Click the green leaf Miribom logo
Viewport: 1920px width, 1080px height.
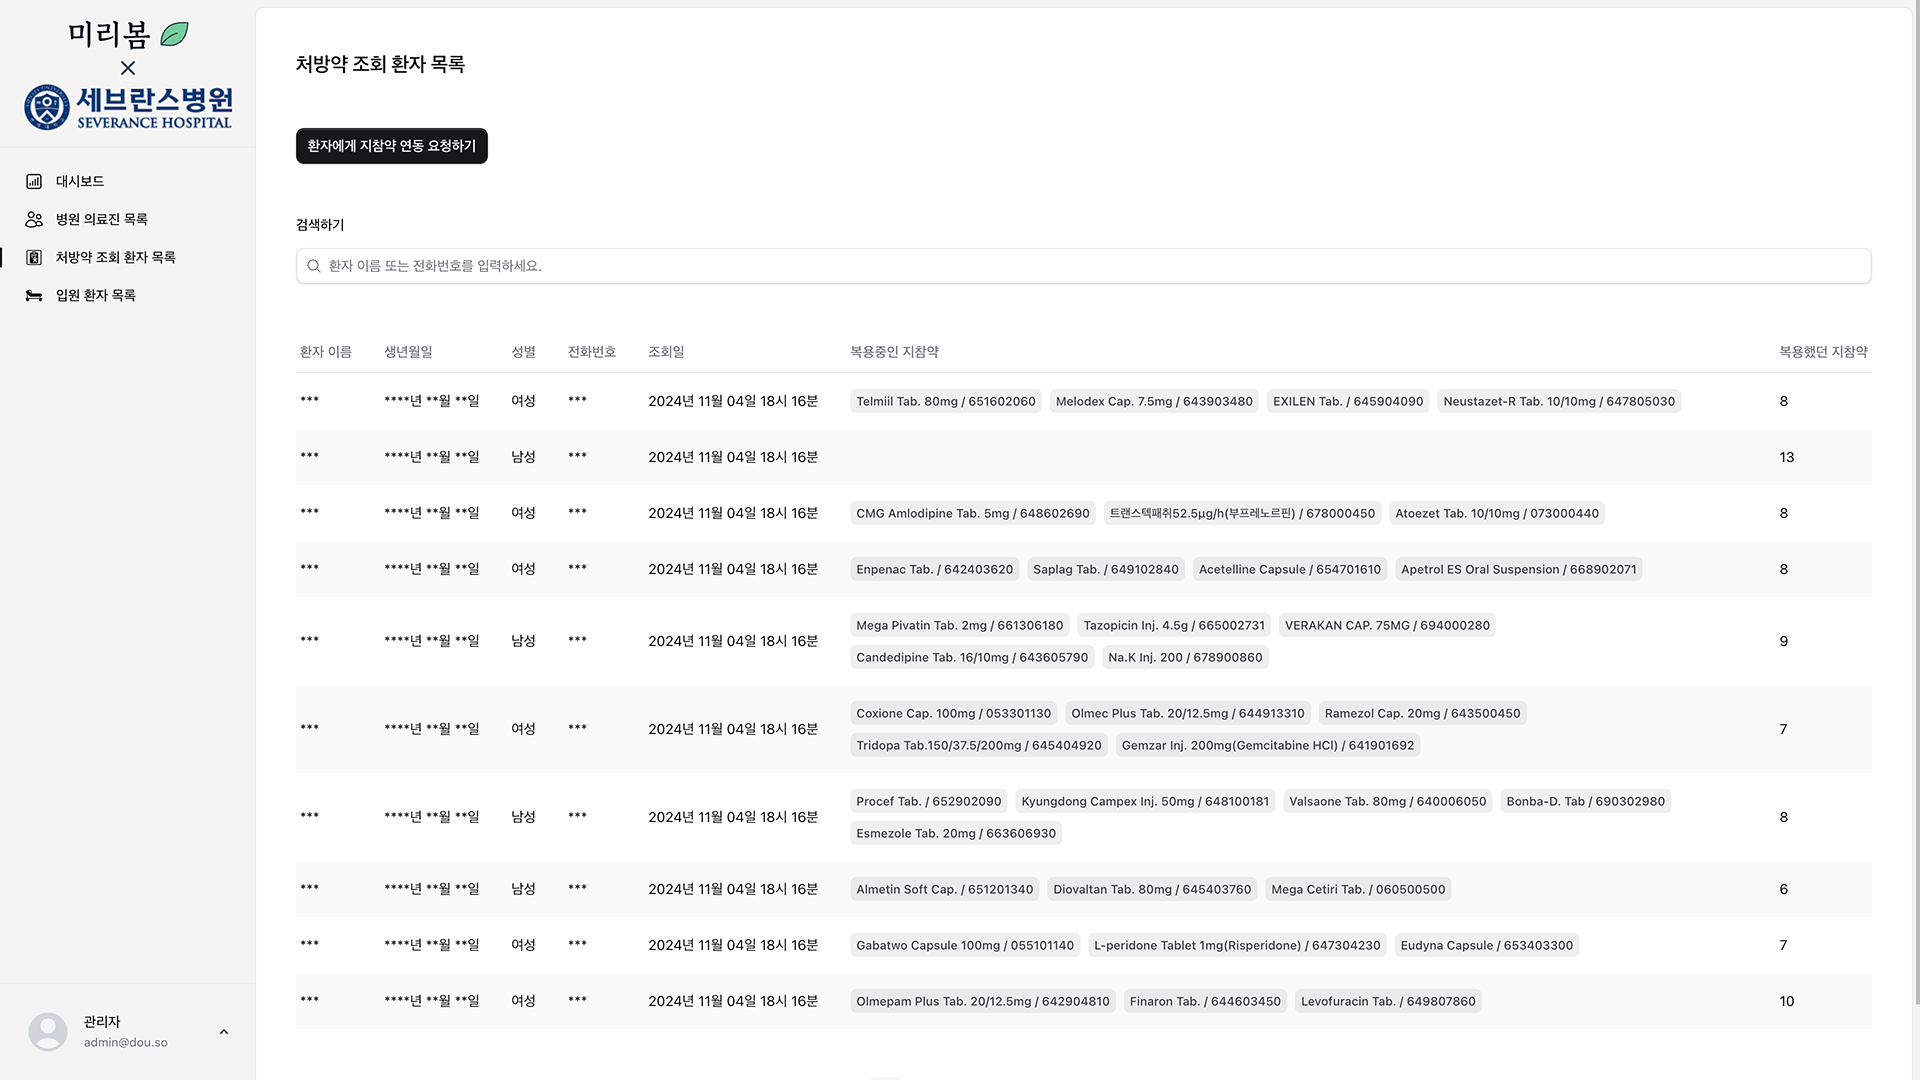[x=174, y=34]
